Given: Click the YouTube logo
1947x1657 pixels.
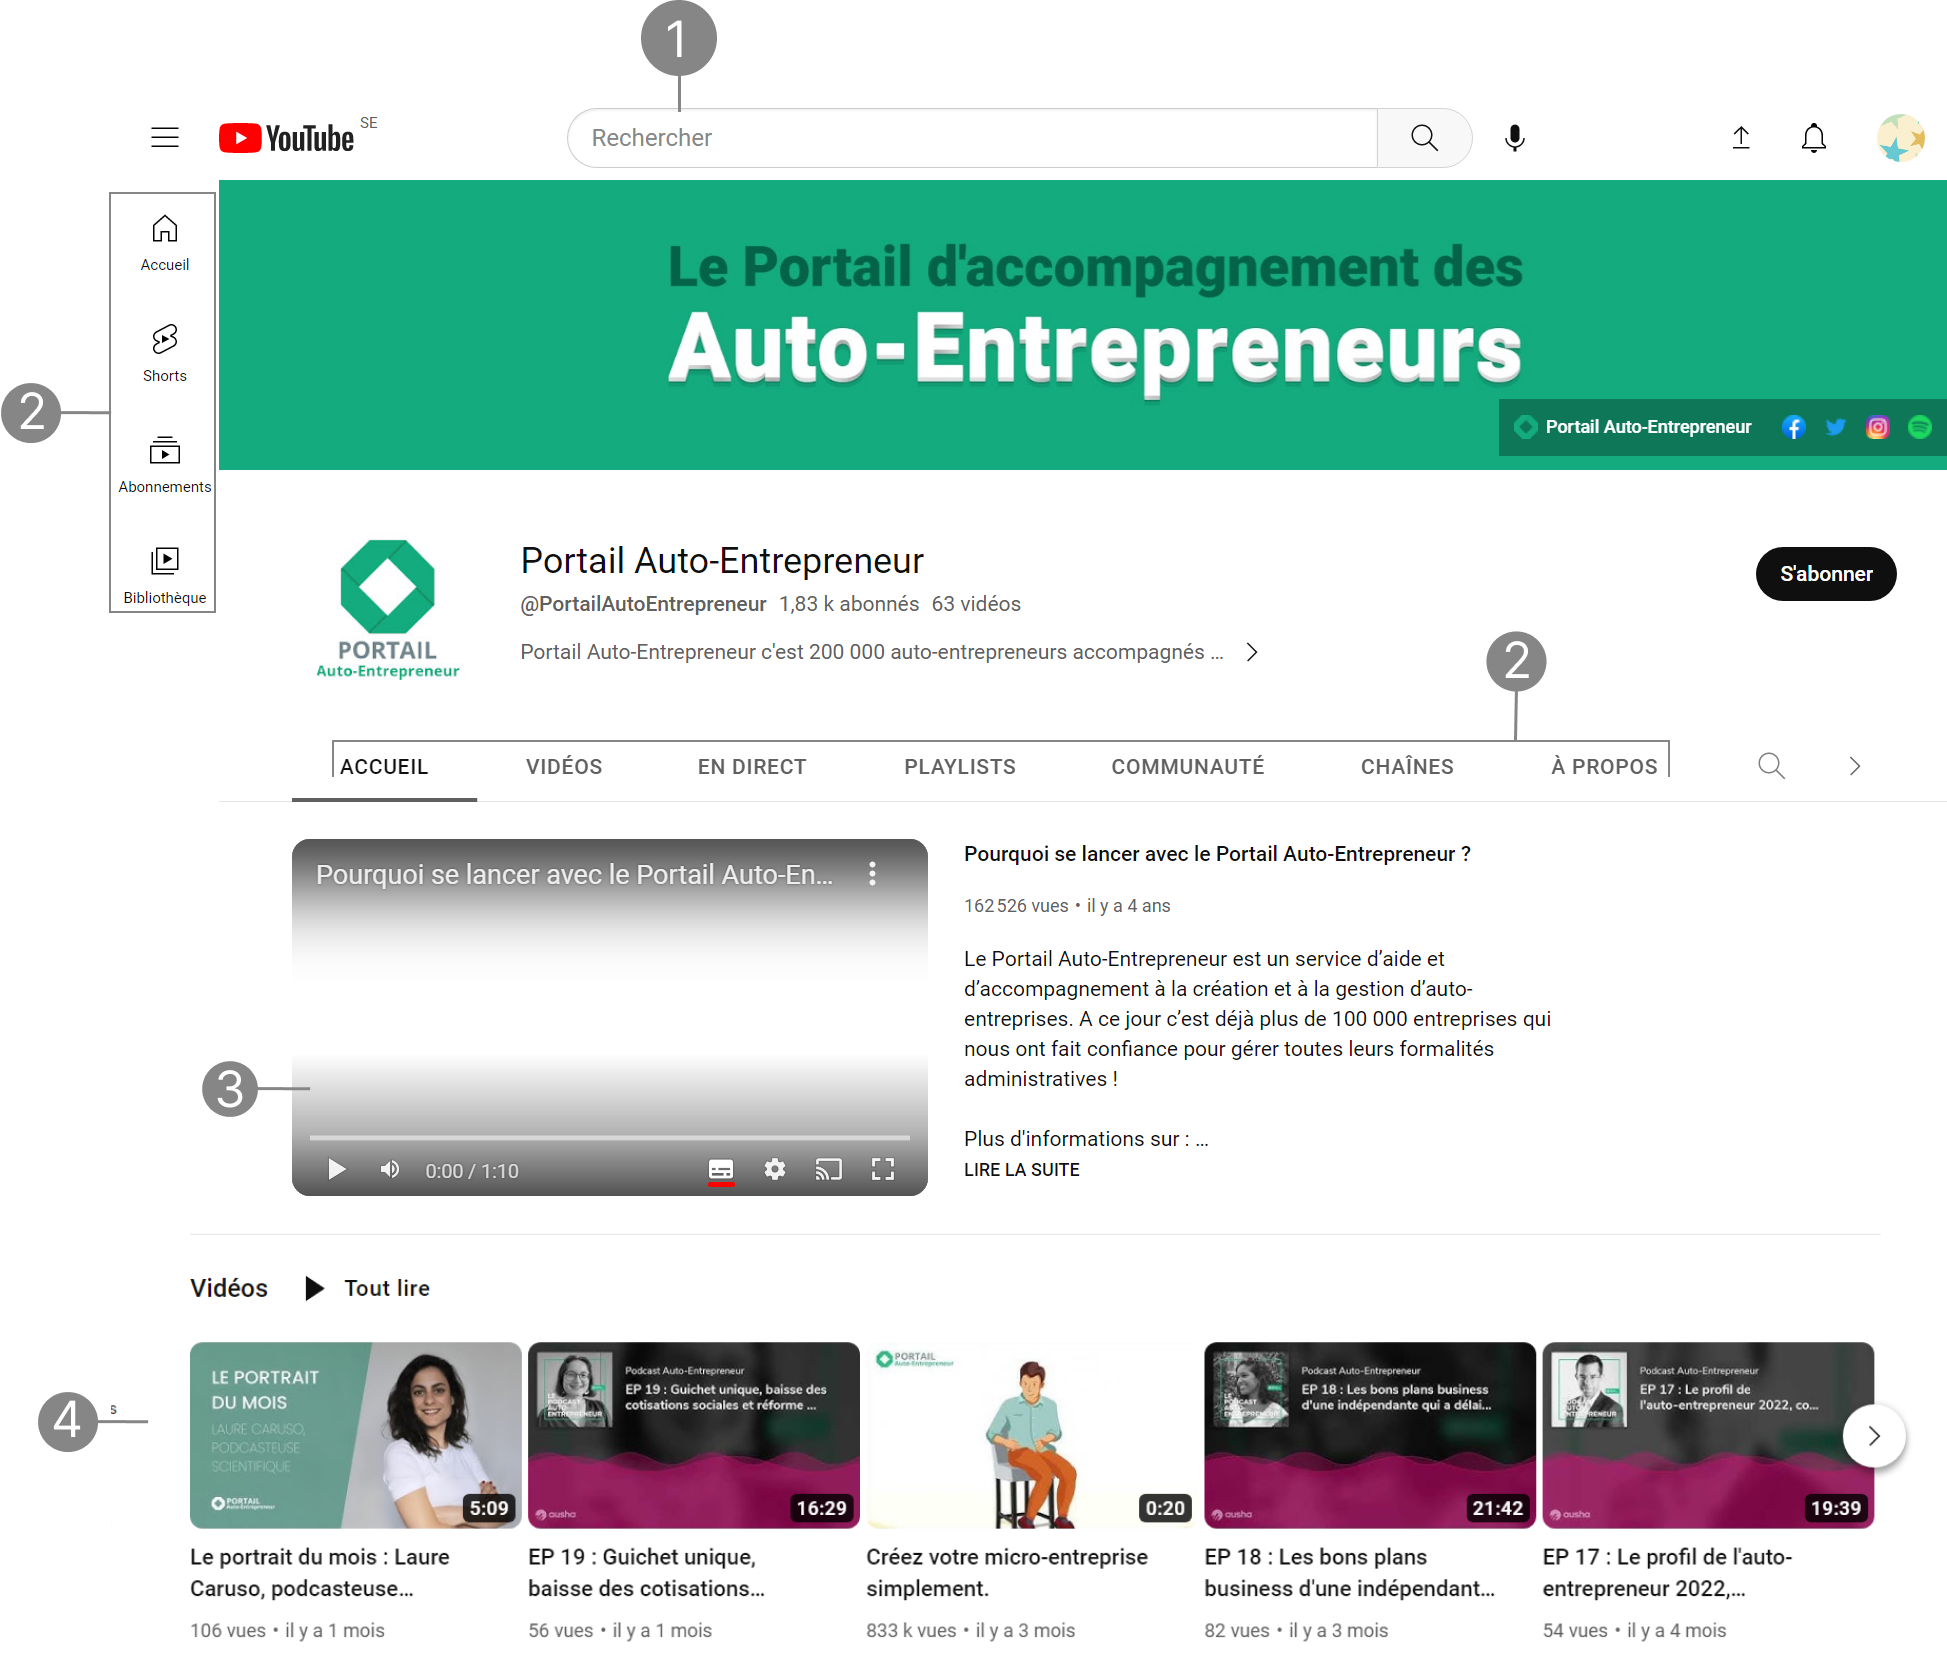Looking at the screenshot, I should point(287,138).
